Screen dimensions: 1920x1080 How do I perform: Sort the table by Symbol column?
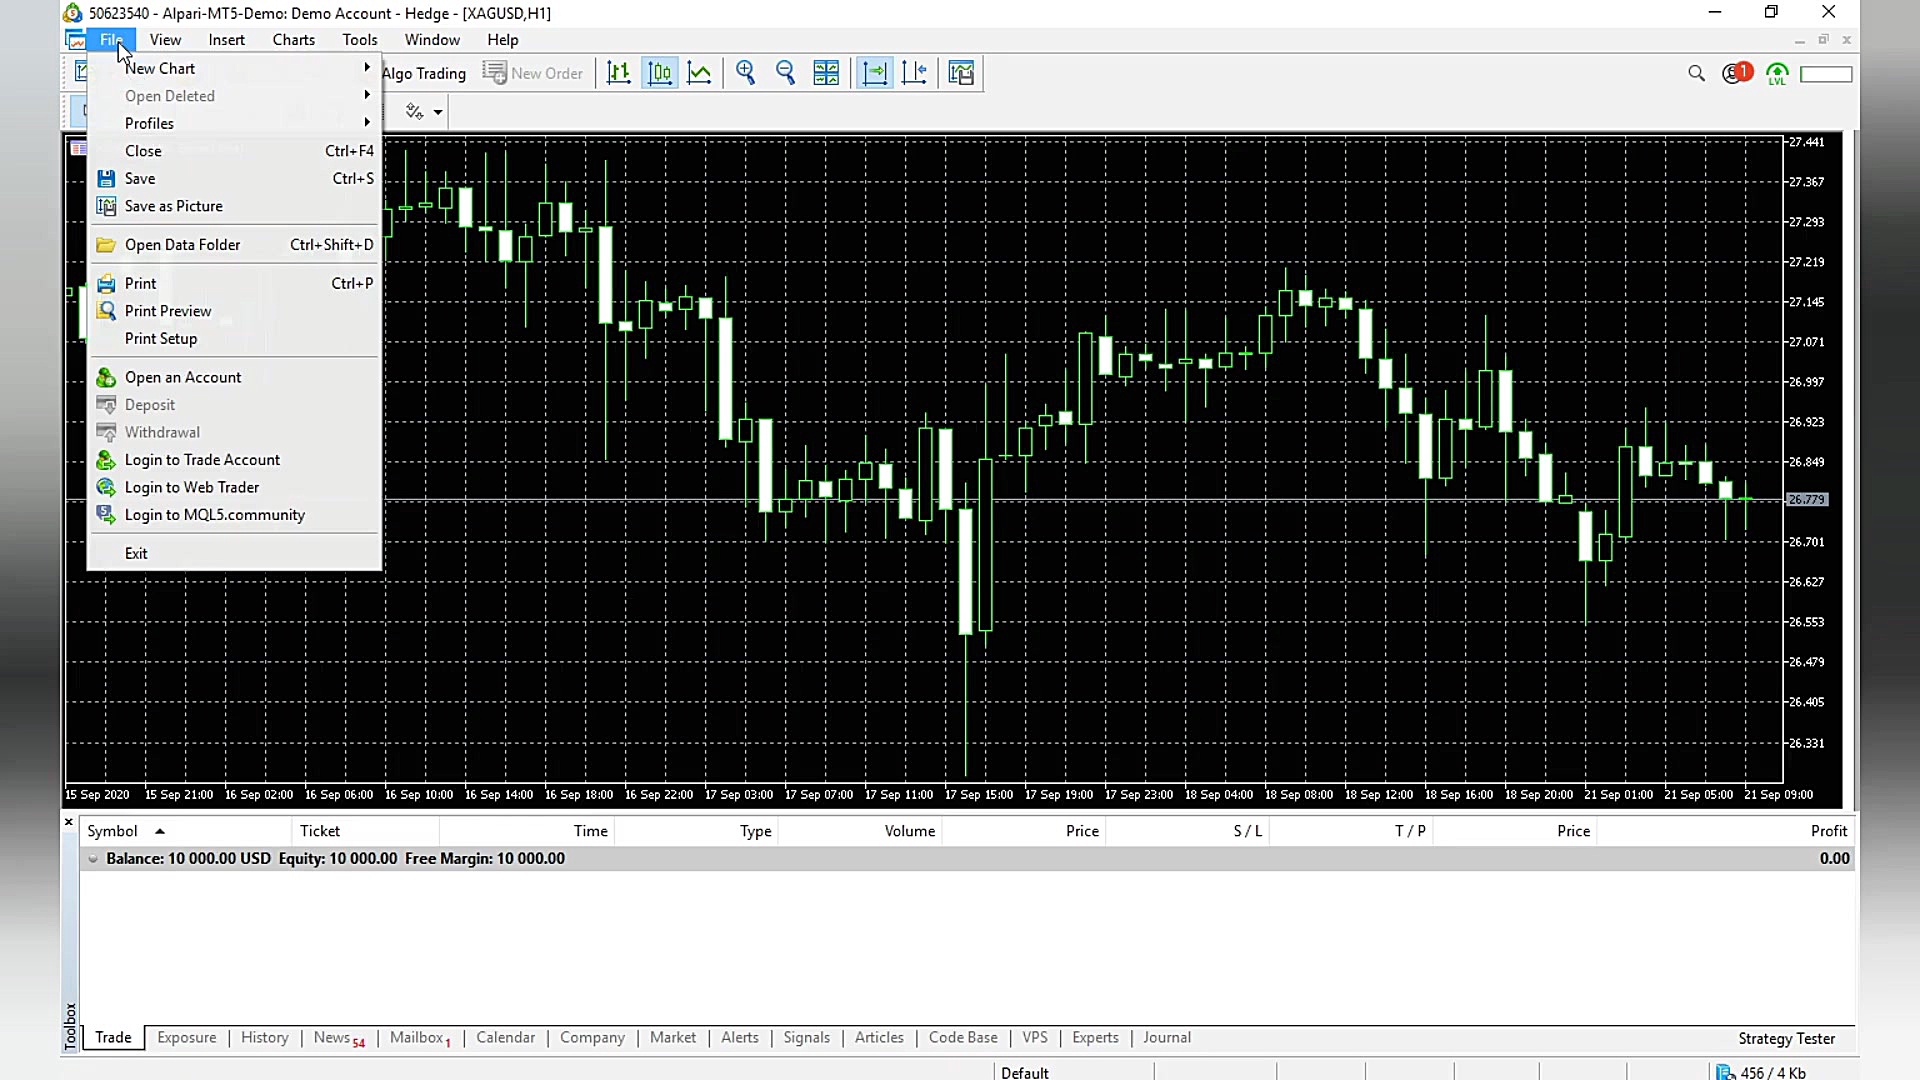click(112, 831)
